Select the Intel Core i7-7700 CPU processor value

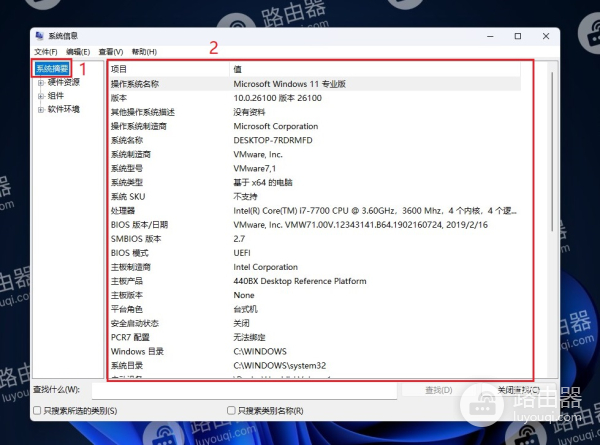point(375,211)
